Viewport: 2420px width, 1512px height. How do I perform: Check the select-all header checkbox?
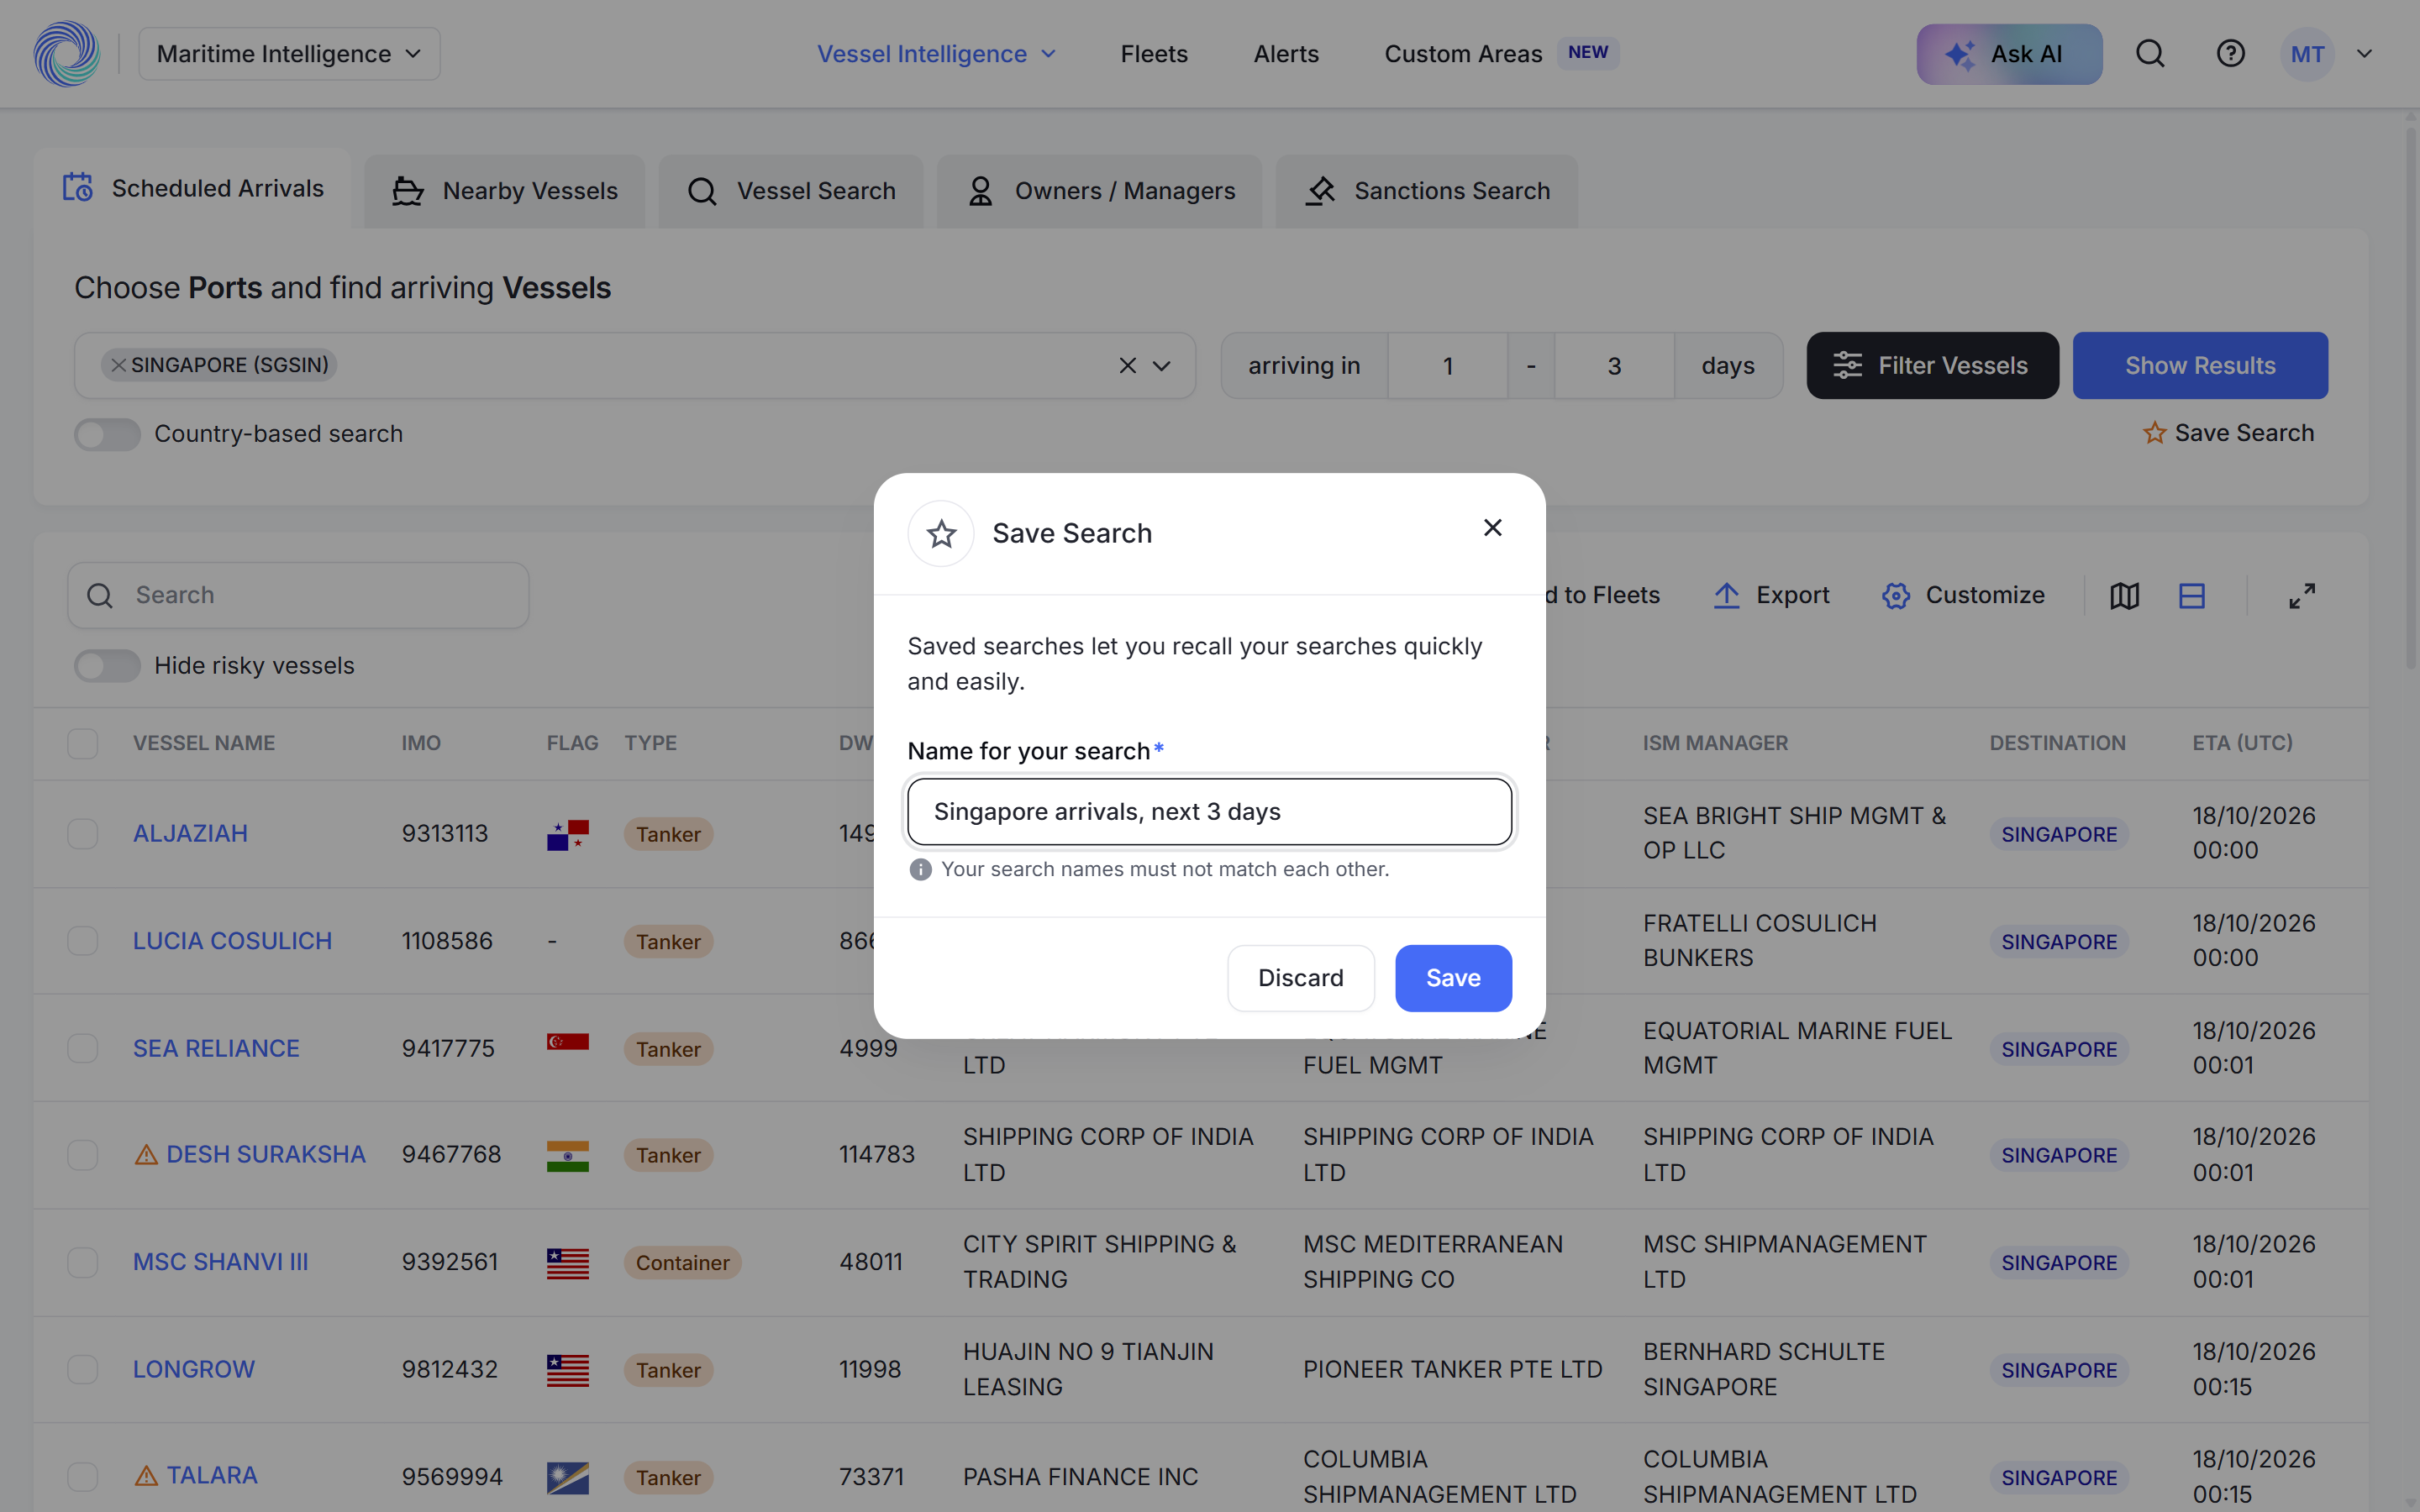pos(82,743)
